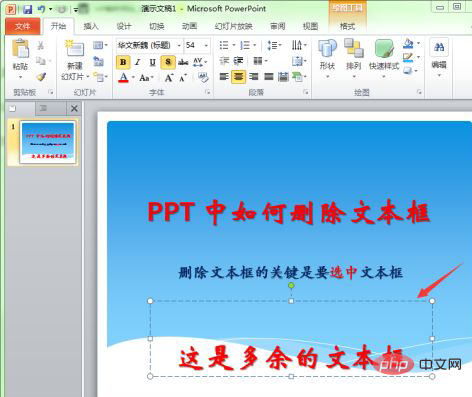Toggle Center alignment button
This screenshot has height=397, width=472.
(238, 77)
